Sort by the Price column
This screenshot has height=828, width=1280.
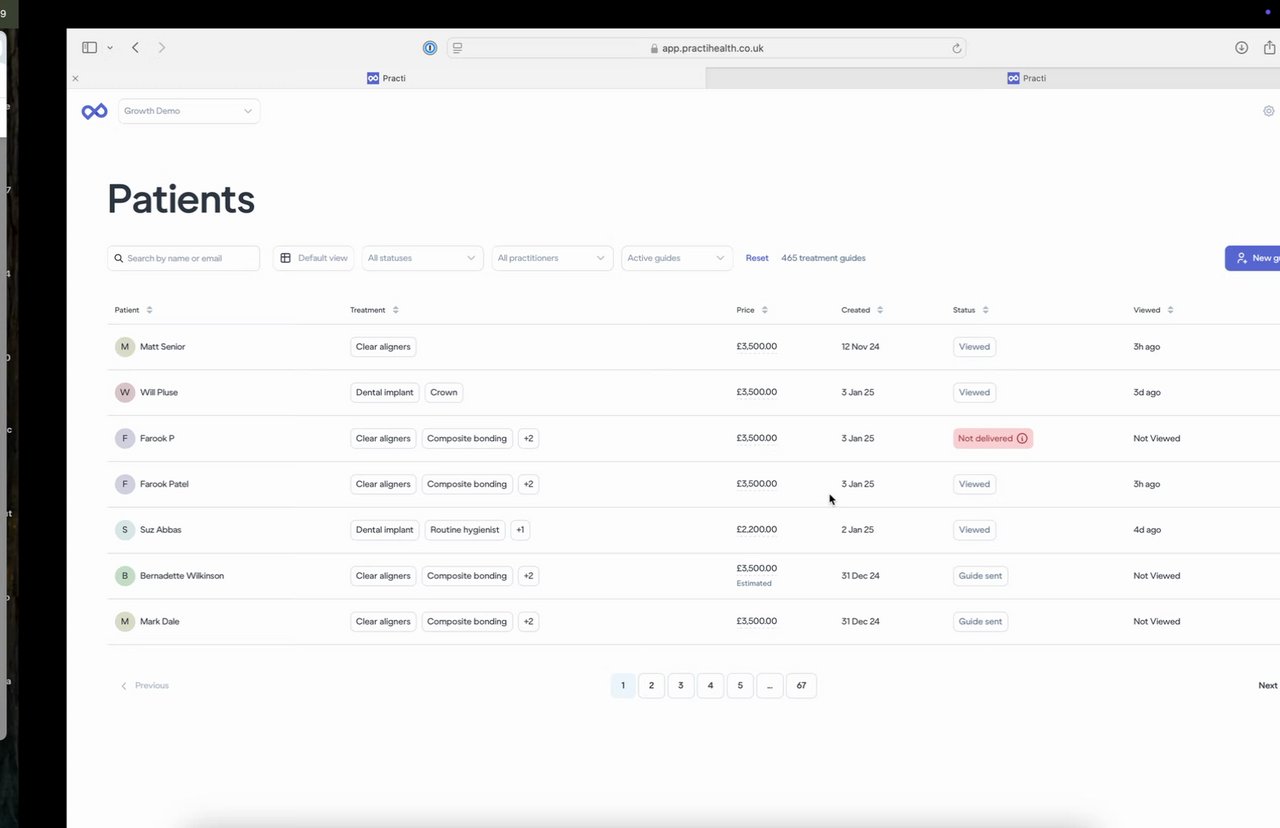[752, 310]
